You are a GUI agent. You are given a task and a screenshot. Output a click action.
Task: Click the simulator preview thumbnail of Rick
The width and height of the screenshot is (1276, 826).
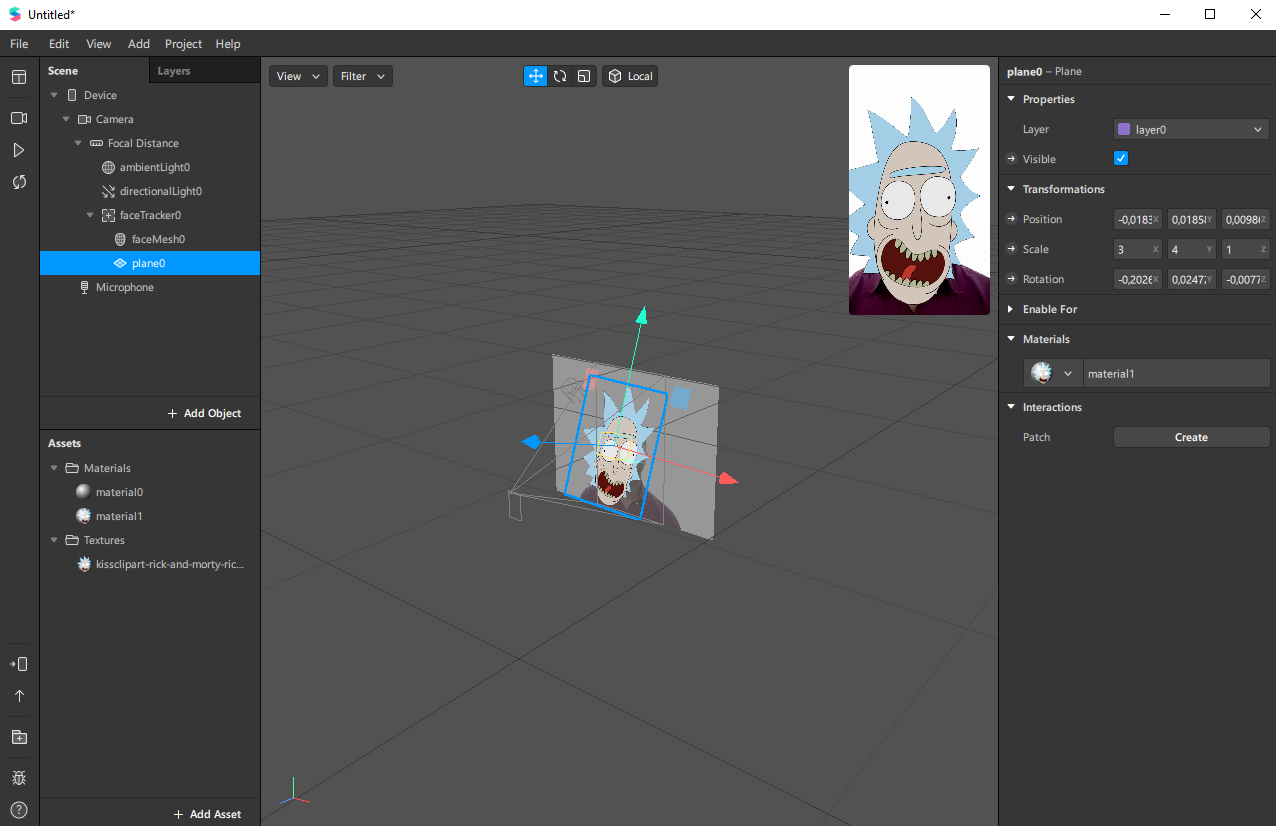tap(919, 190)
